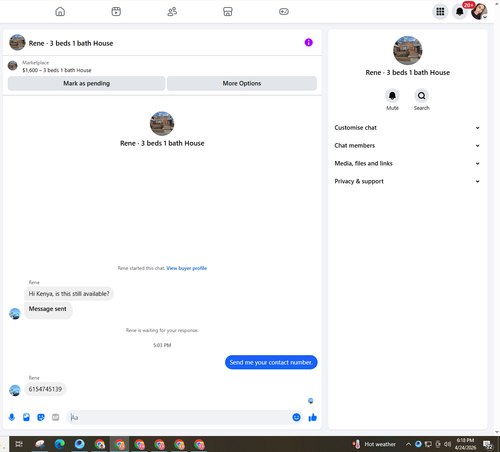Click Rene's avatar next to phone number message

pyautogui.click(x=15, y=390)
